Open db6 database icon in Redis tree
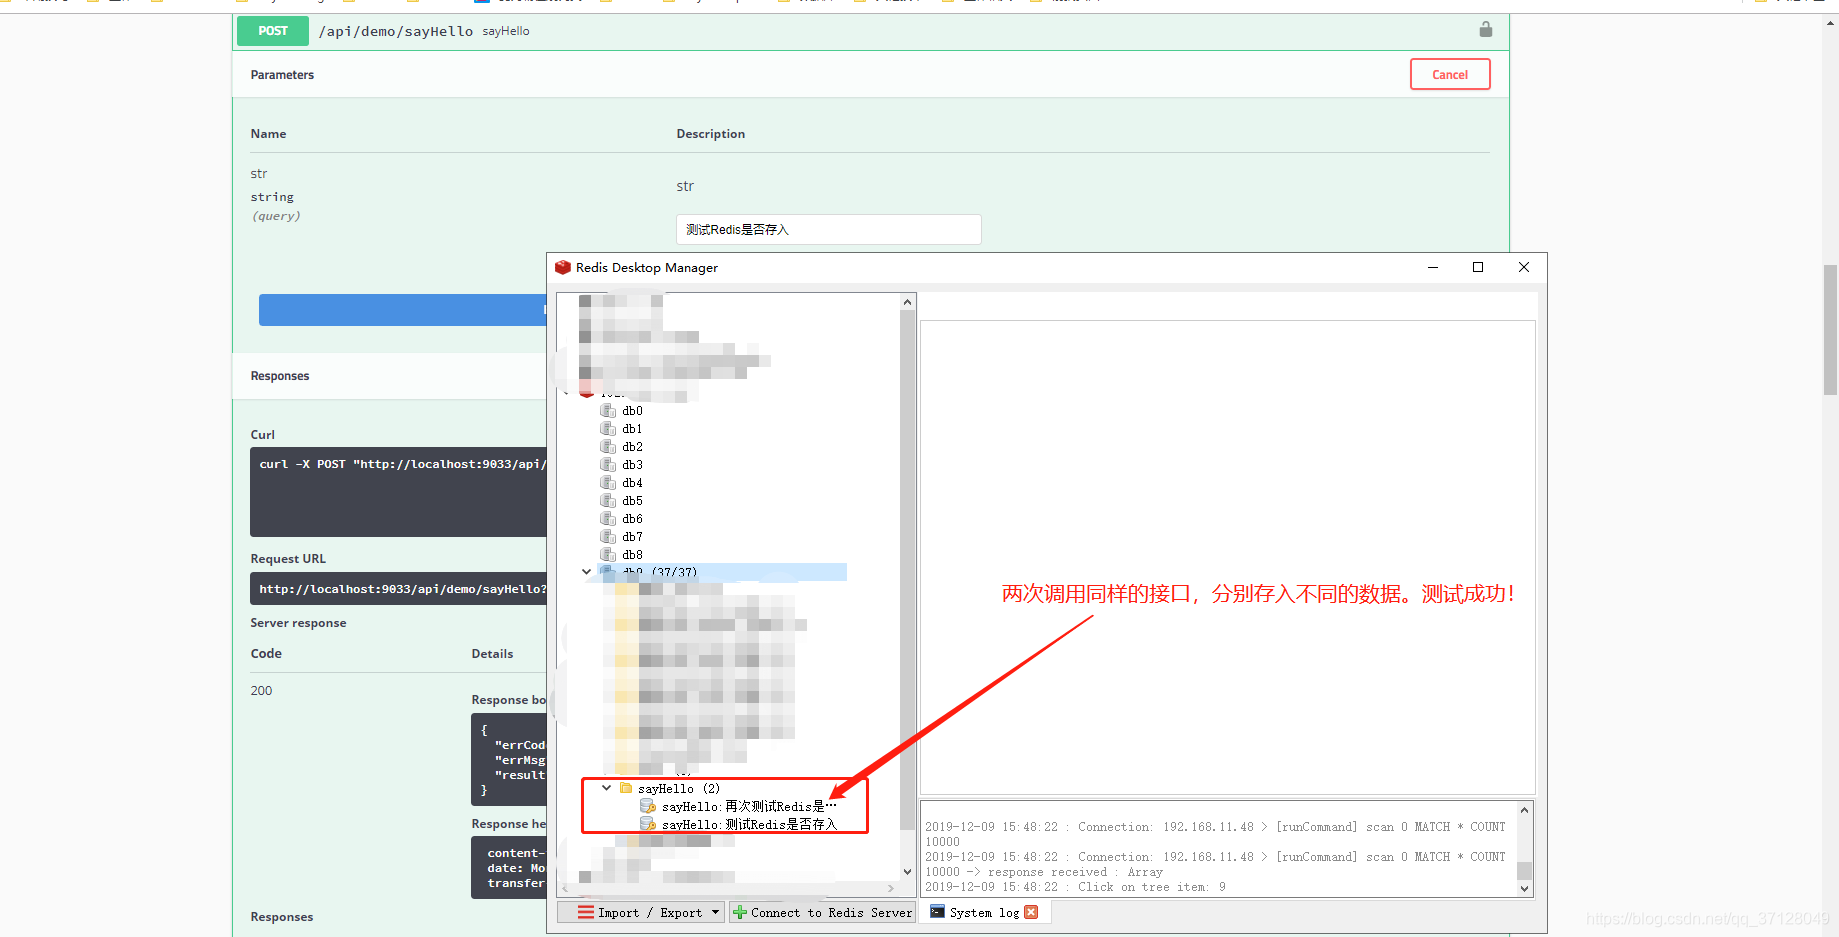Image resolution: width=1839 pixels, height=937 pixels. coord(607,519)
